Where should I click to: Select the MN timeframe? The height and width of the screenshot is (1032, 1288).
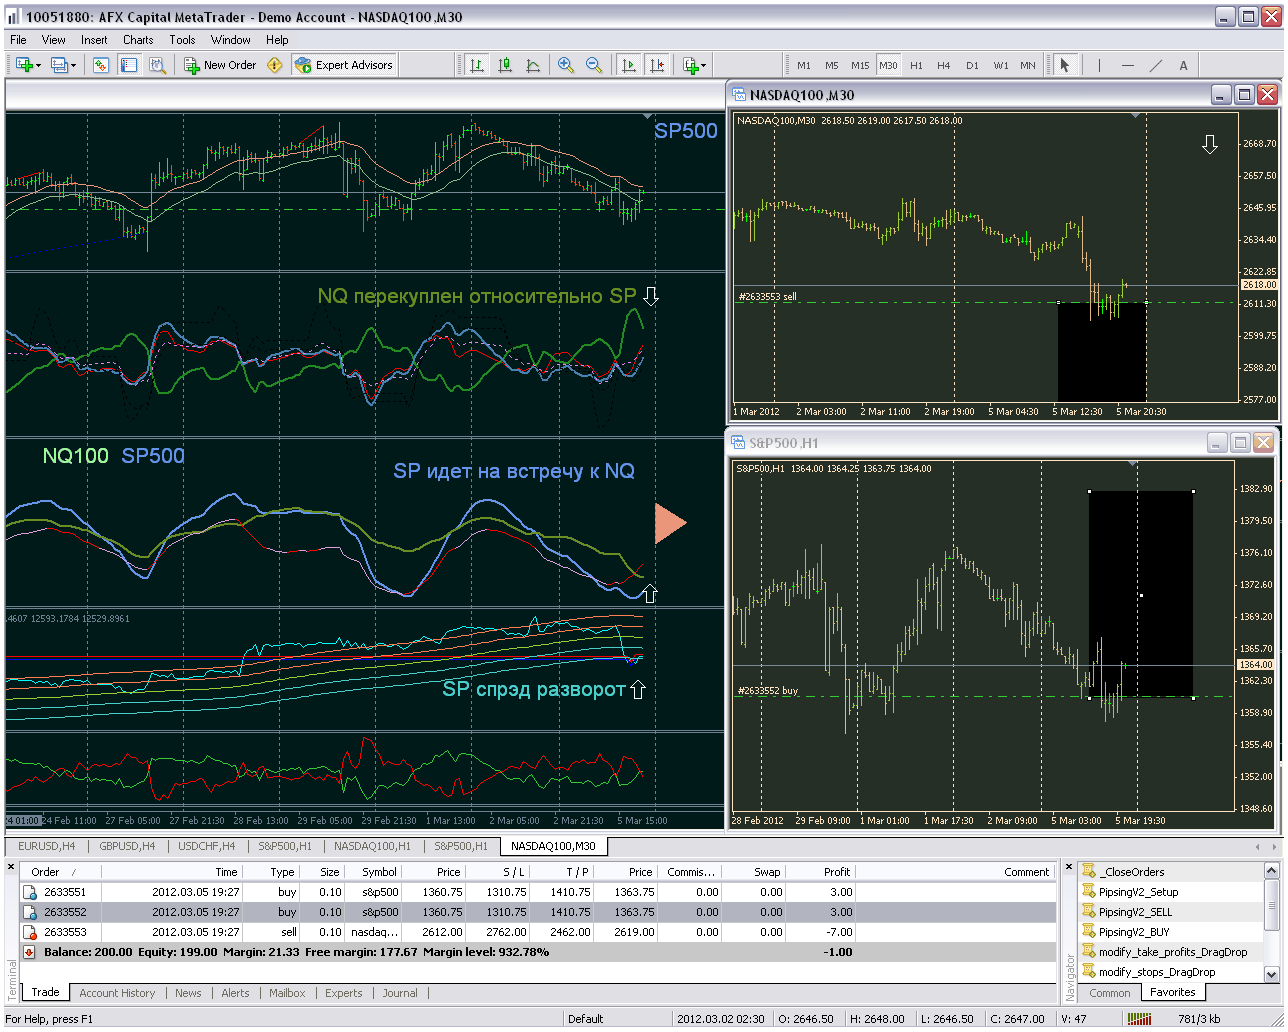tap(1028, 65)
